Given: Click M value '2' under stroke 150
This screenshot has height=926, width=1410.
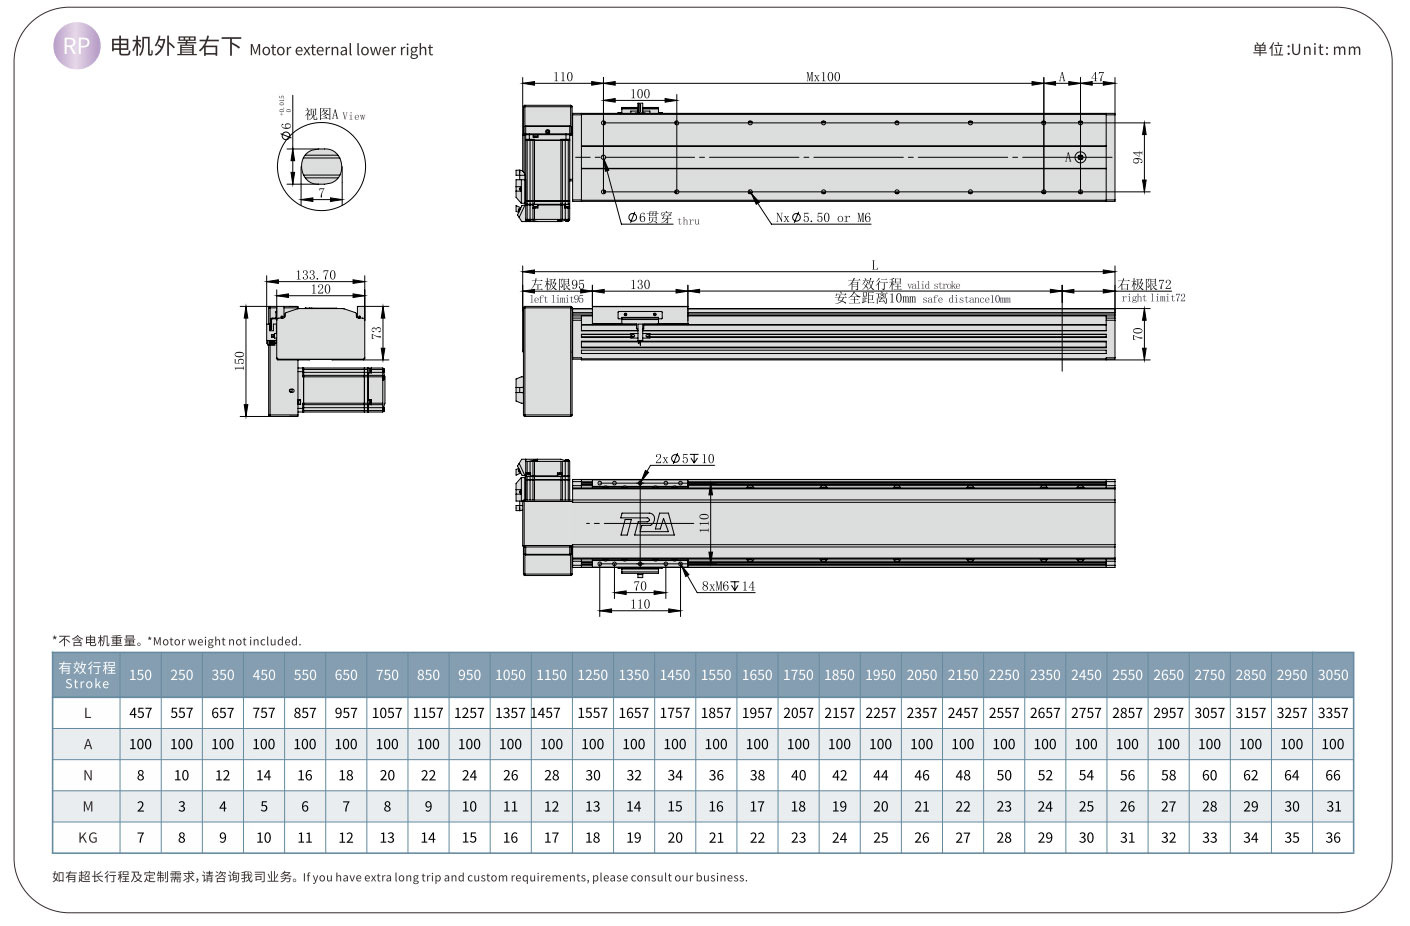Looking at the screenshot, I should point(141,806).
